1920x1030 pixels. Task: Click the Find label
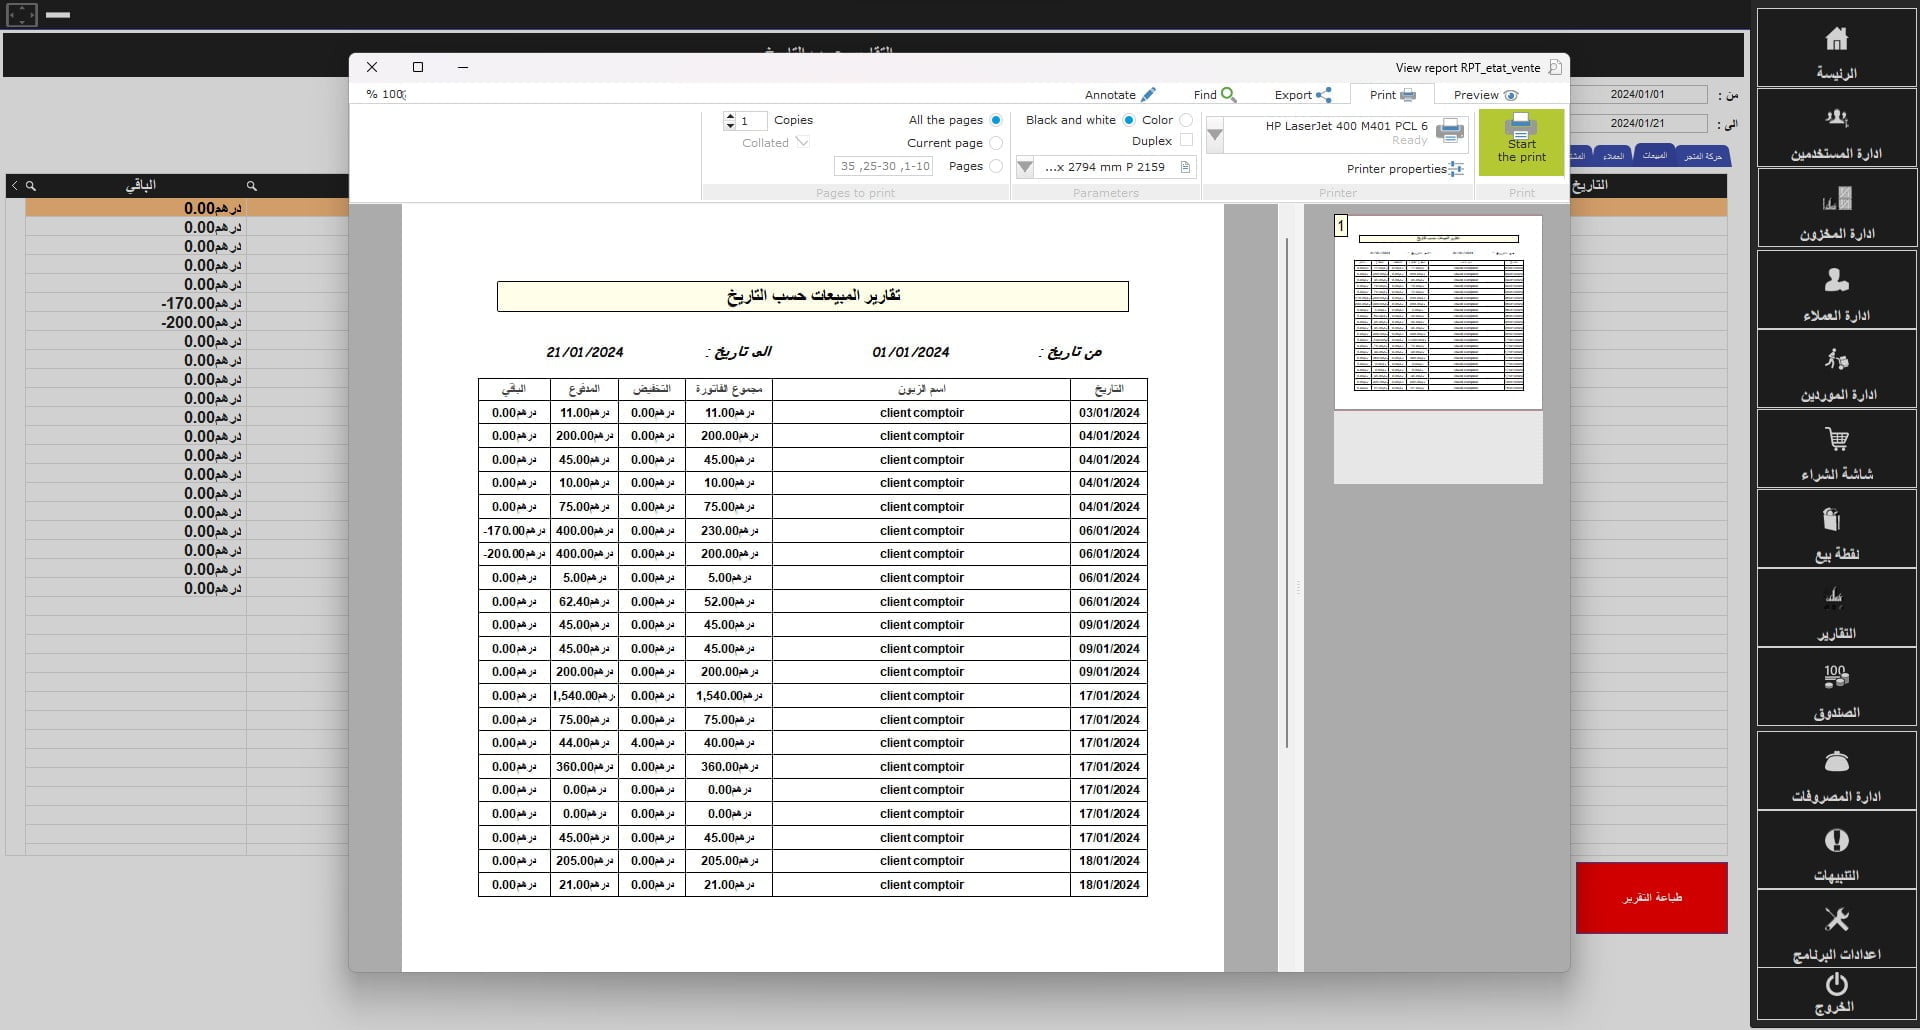pyautogui.click(x=1205, y=95)
